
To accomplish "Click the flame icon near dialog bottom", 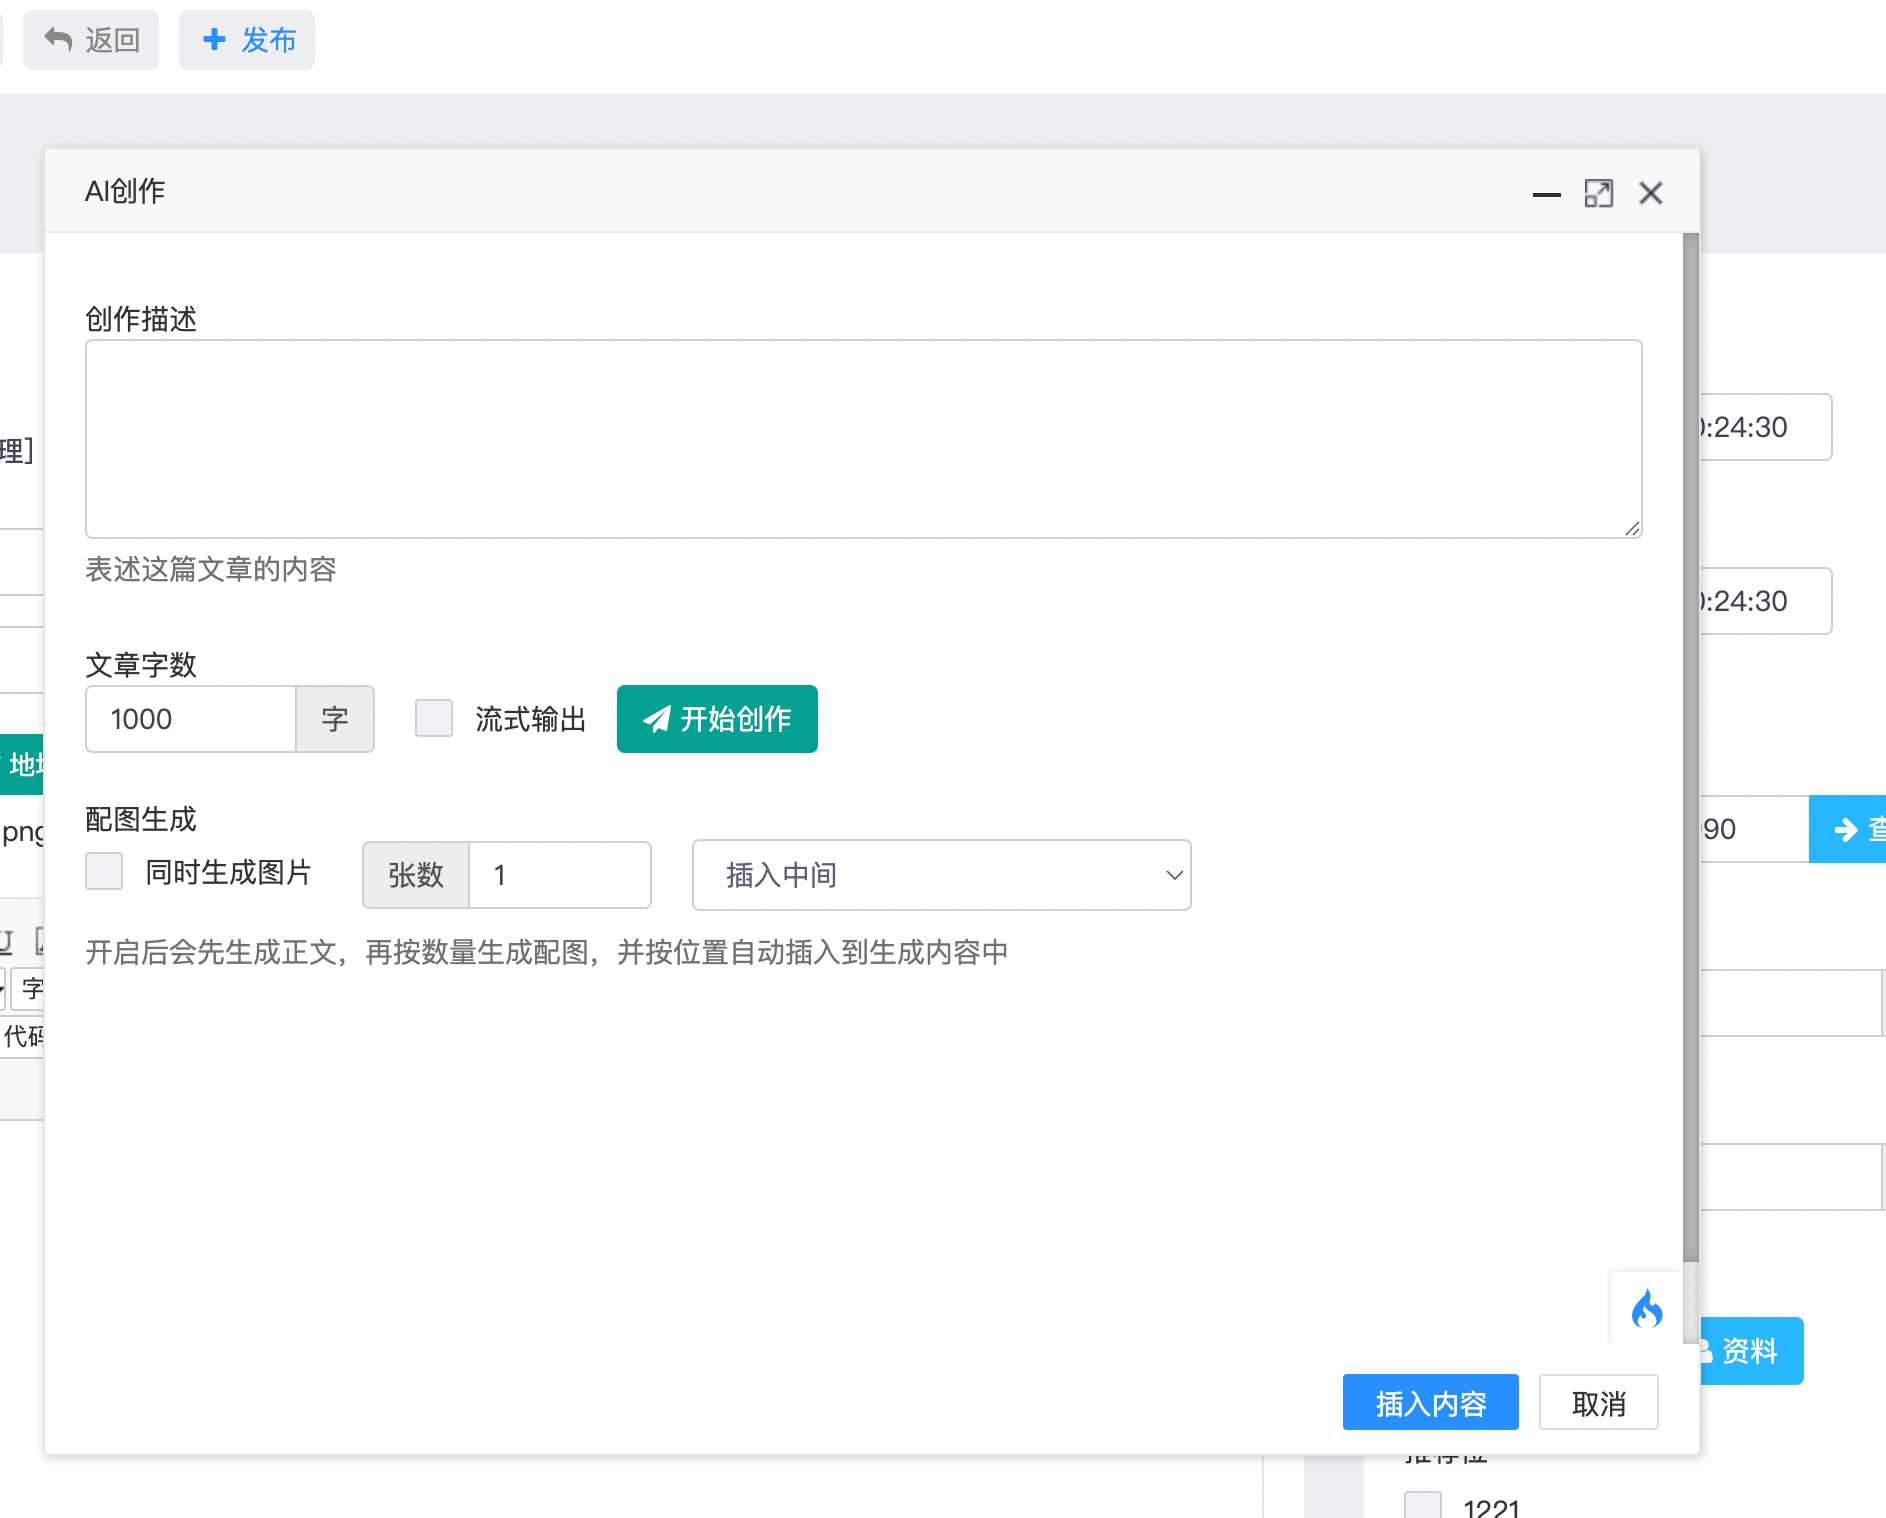I will [x=1646, y=1308].
